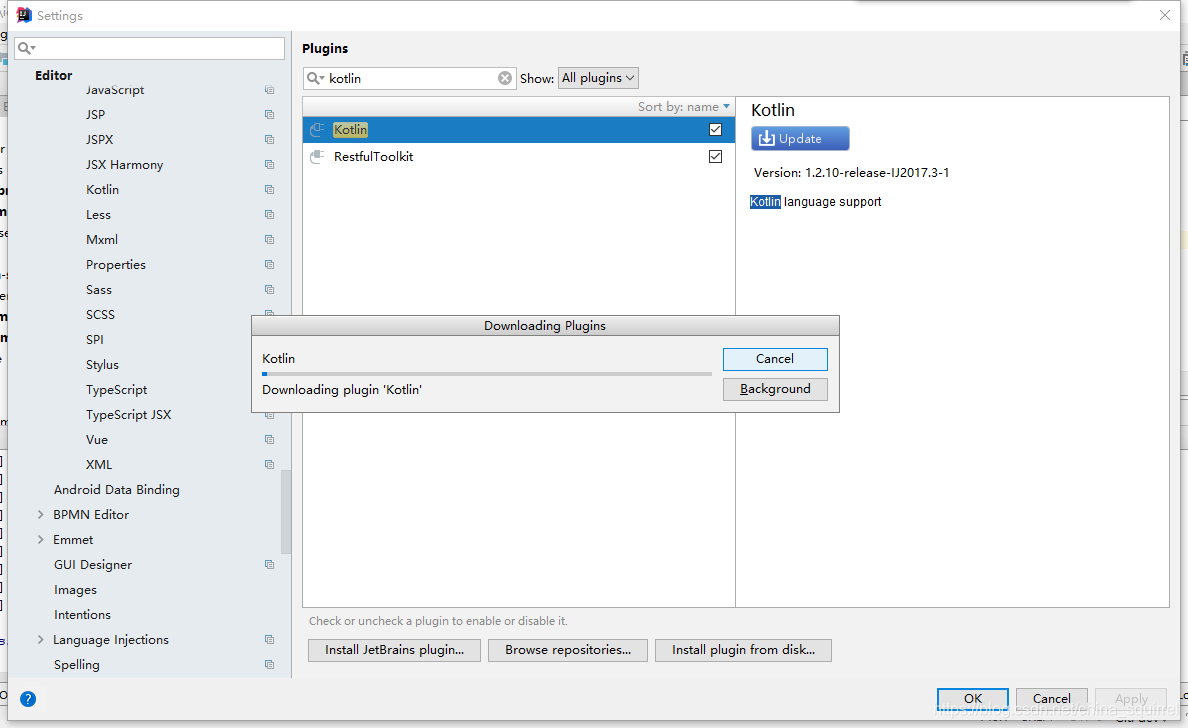Select the Images settings entry
Viewport: 1188px width, 728px height.
(x=75, y=589)
